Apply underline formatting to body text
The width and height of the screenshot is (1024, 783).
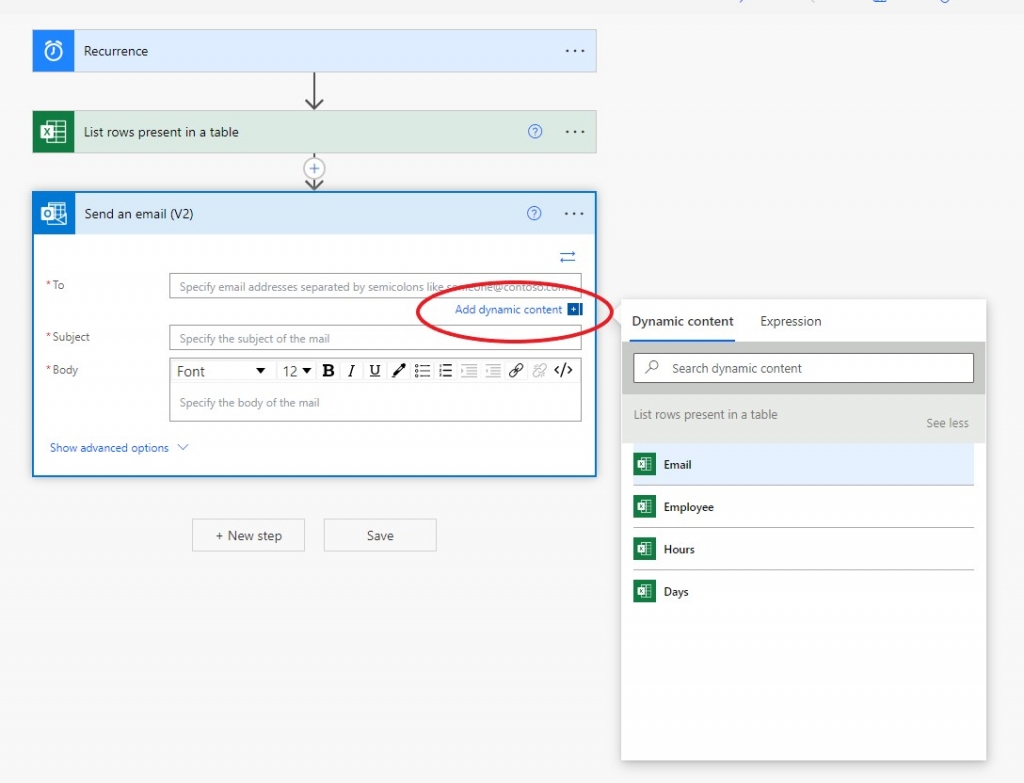click(x=375, y=370)
